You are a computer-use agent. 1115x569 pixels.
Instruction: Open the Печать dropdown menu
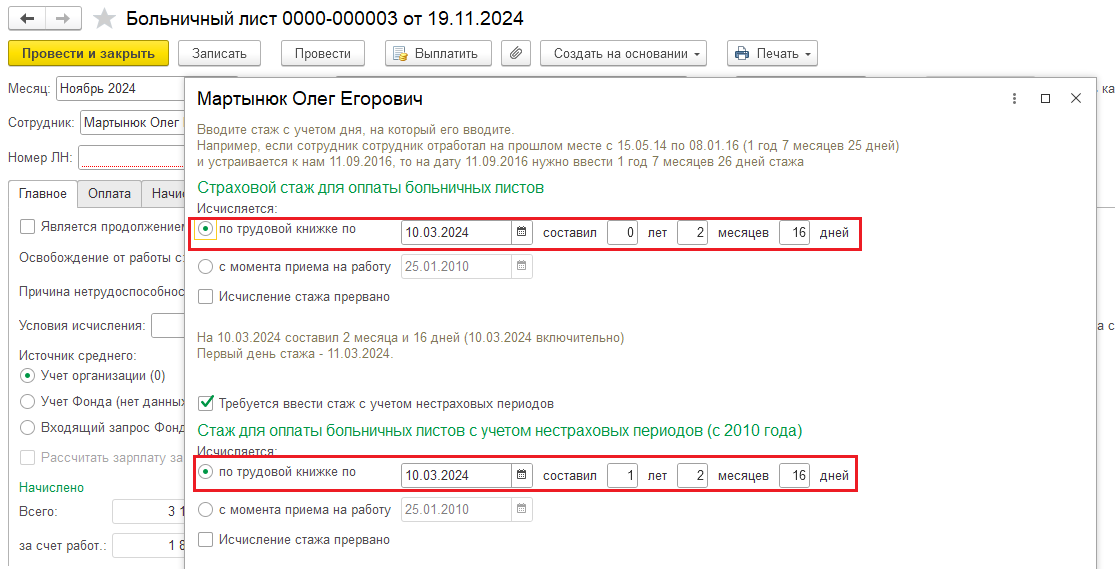click(x=772, y=53)
